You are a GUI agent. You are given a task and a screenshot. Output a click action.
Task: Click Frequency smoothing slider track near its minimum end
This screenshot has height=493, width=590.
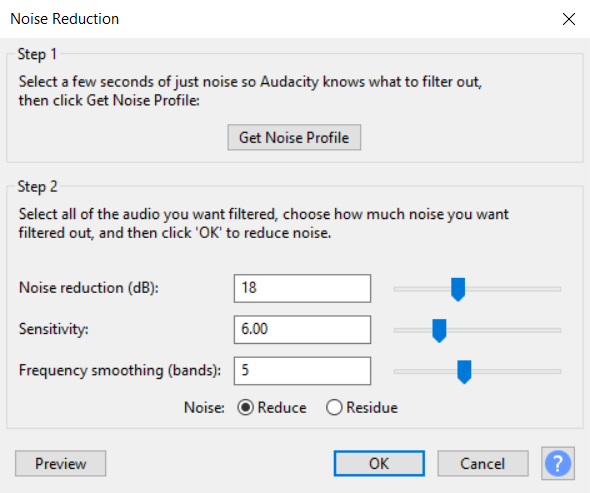(x=400, y=371)
